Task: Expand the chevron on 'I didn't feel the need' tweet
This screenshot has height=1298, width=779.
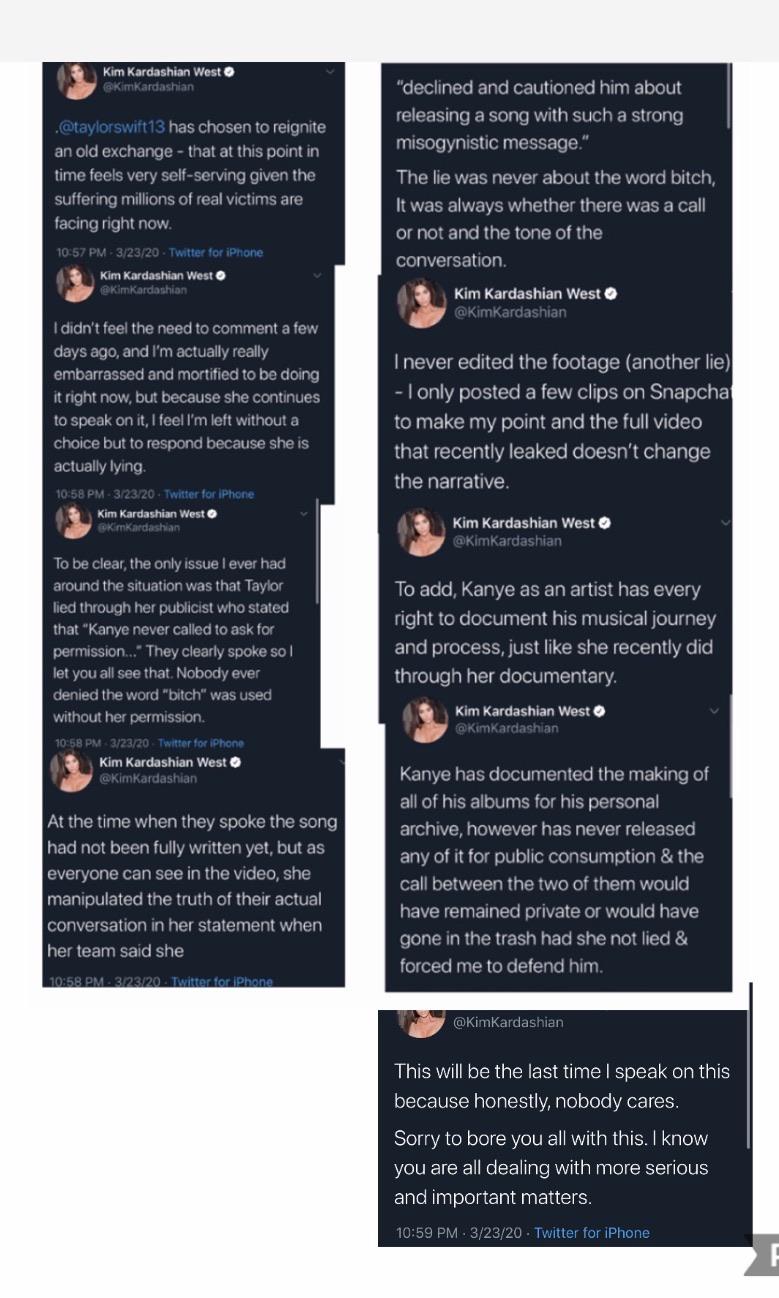Action: [317, 275]
